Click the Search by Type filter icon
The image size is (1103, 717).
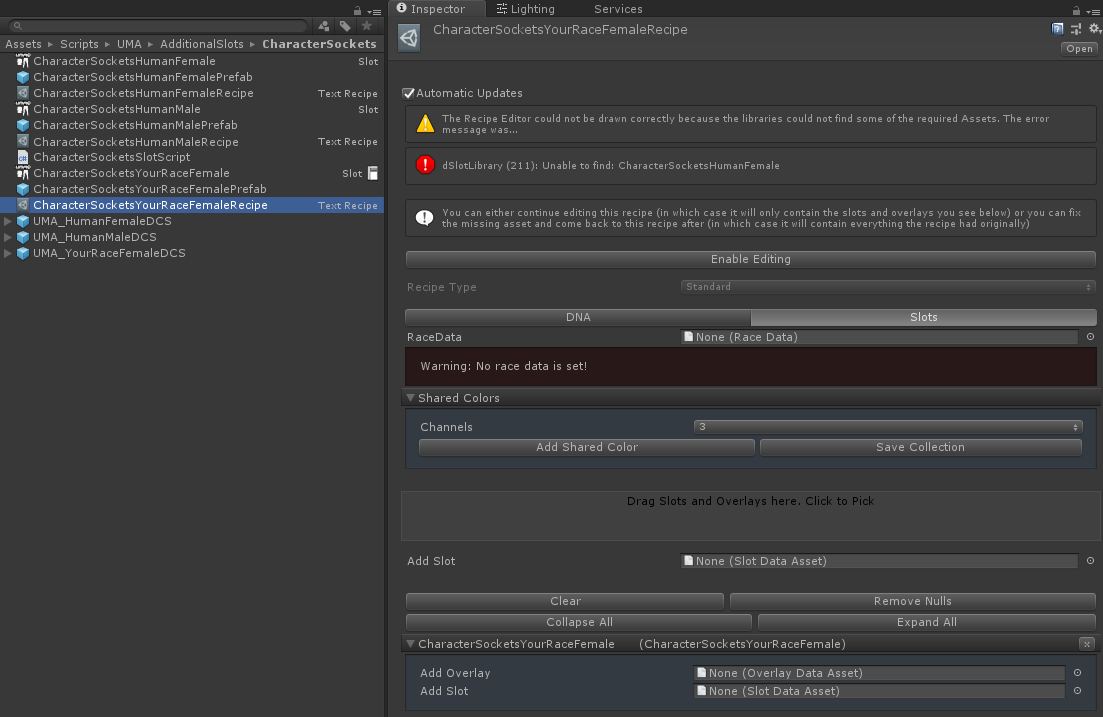(x=324, y=26)
